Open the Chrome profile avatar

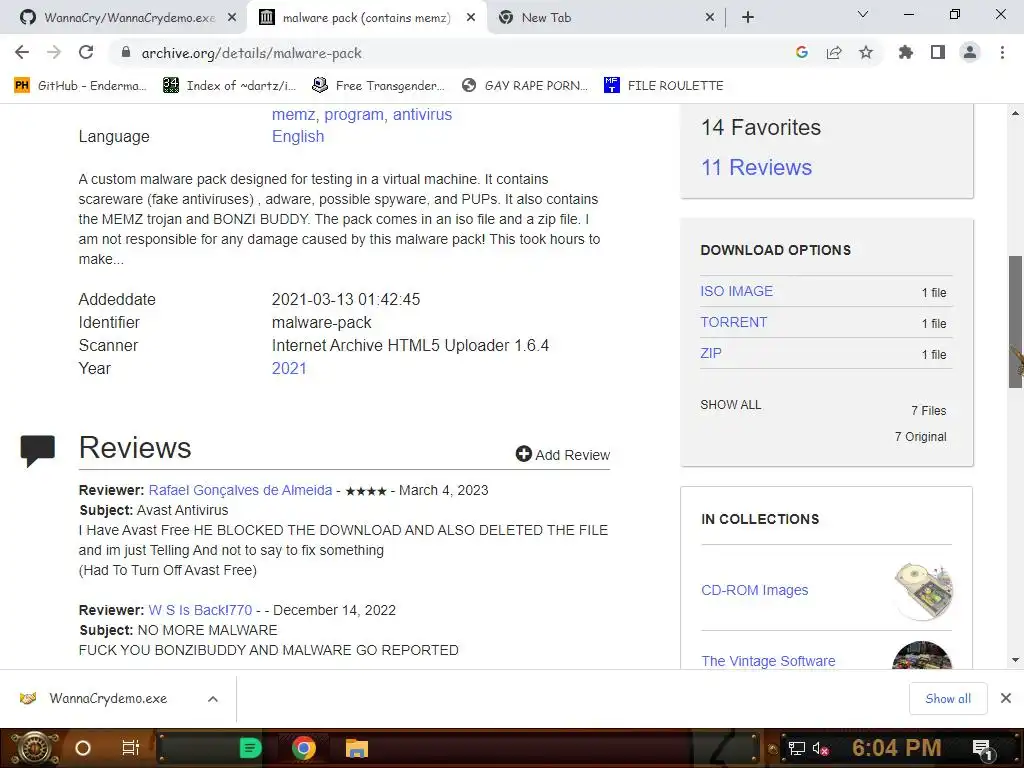(x=970, y=52)
